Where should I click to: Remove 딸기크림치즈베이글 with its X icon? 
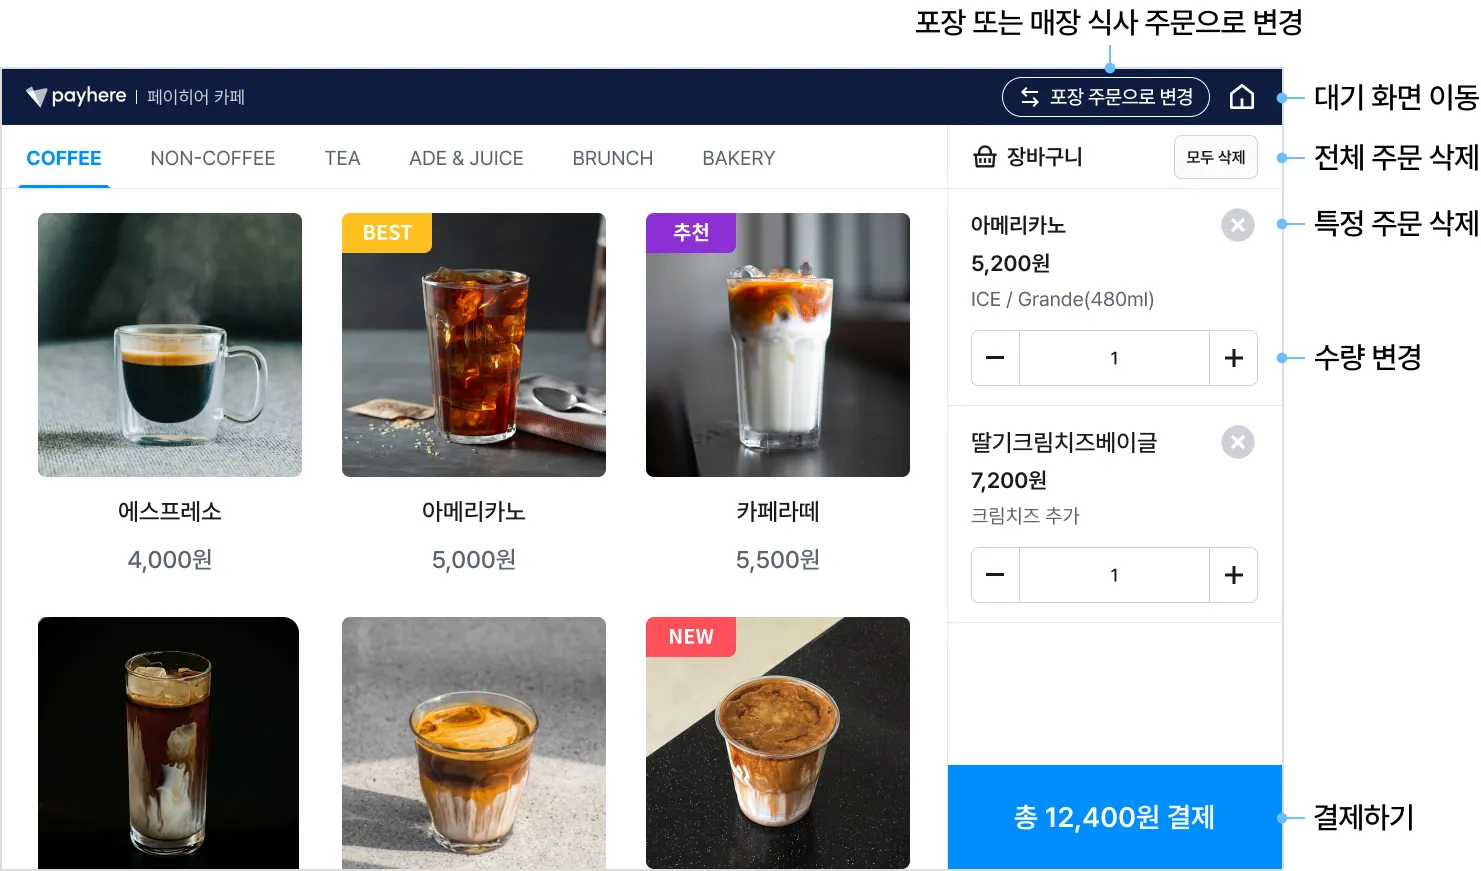[1238, 442]
